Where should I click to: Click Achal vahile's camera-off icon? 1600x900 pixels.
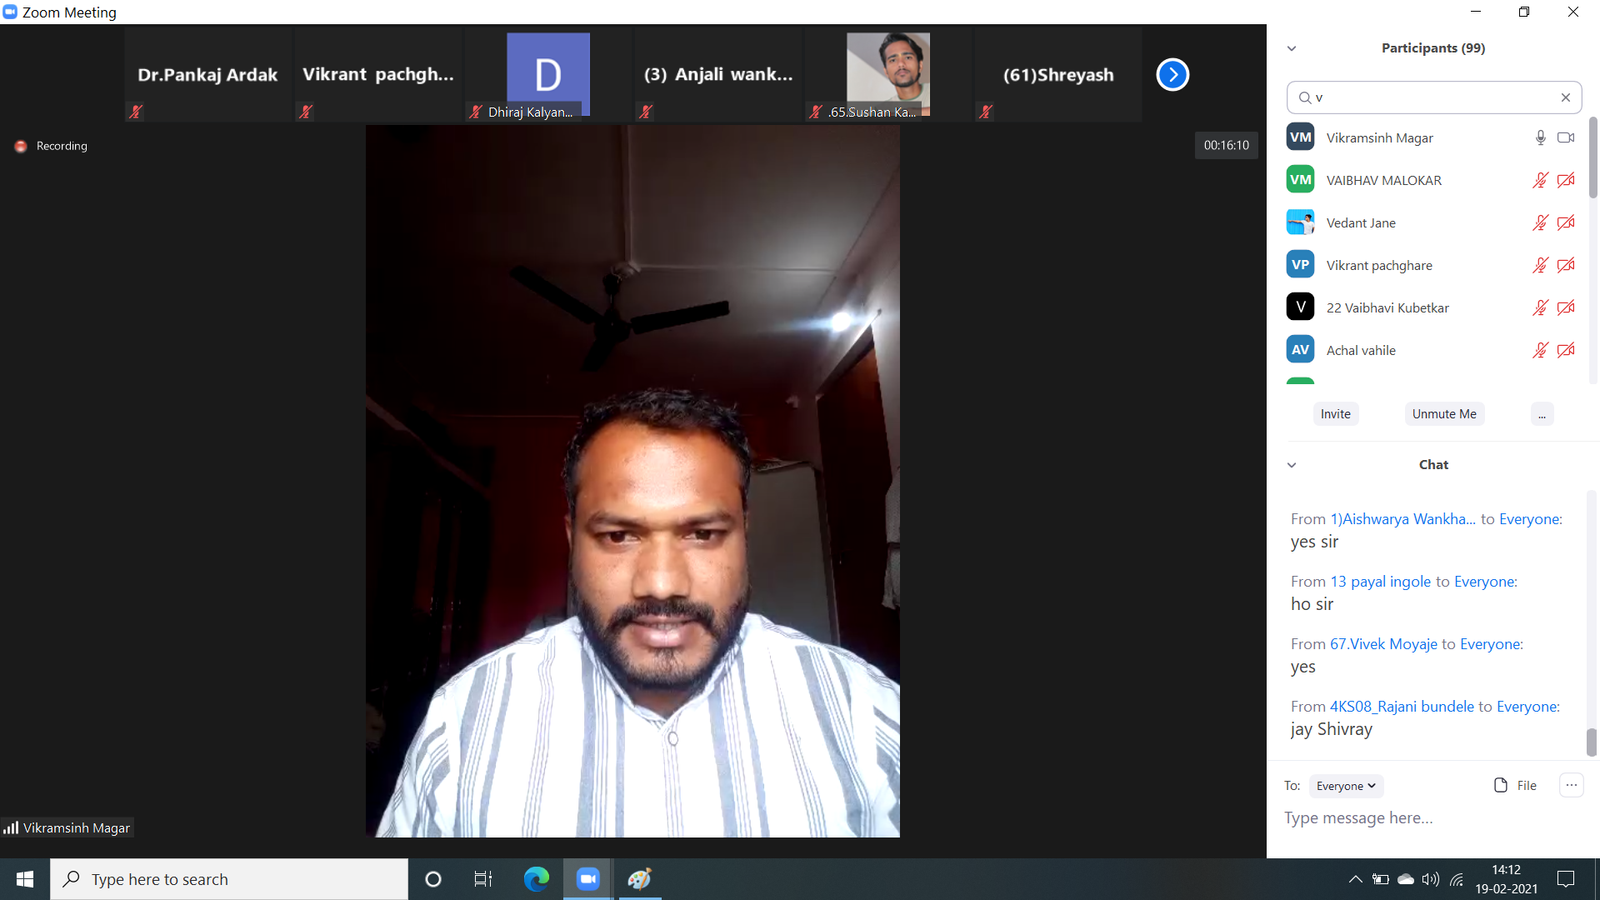tap(1566, 350)
